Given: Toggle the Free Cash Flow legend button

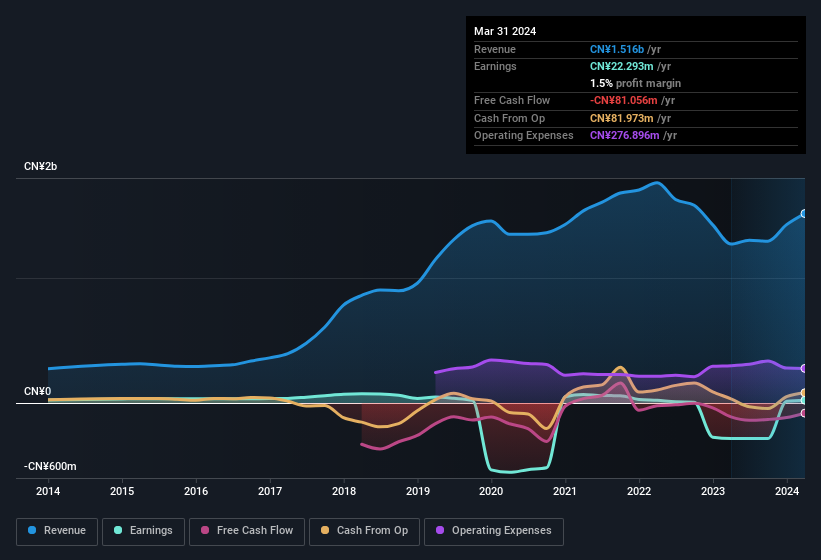Looking at the screenshot, I should point(247,531).
